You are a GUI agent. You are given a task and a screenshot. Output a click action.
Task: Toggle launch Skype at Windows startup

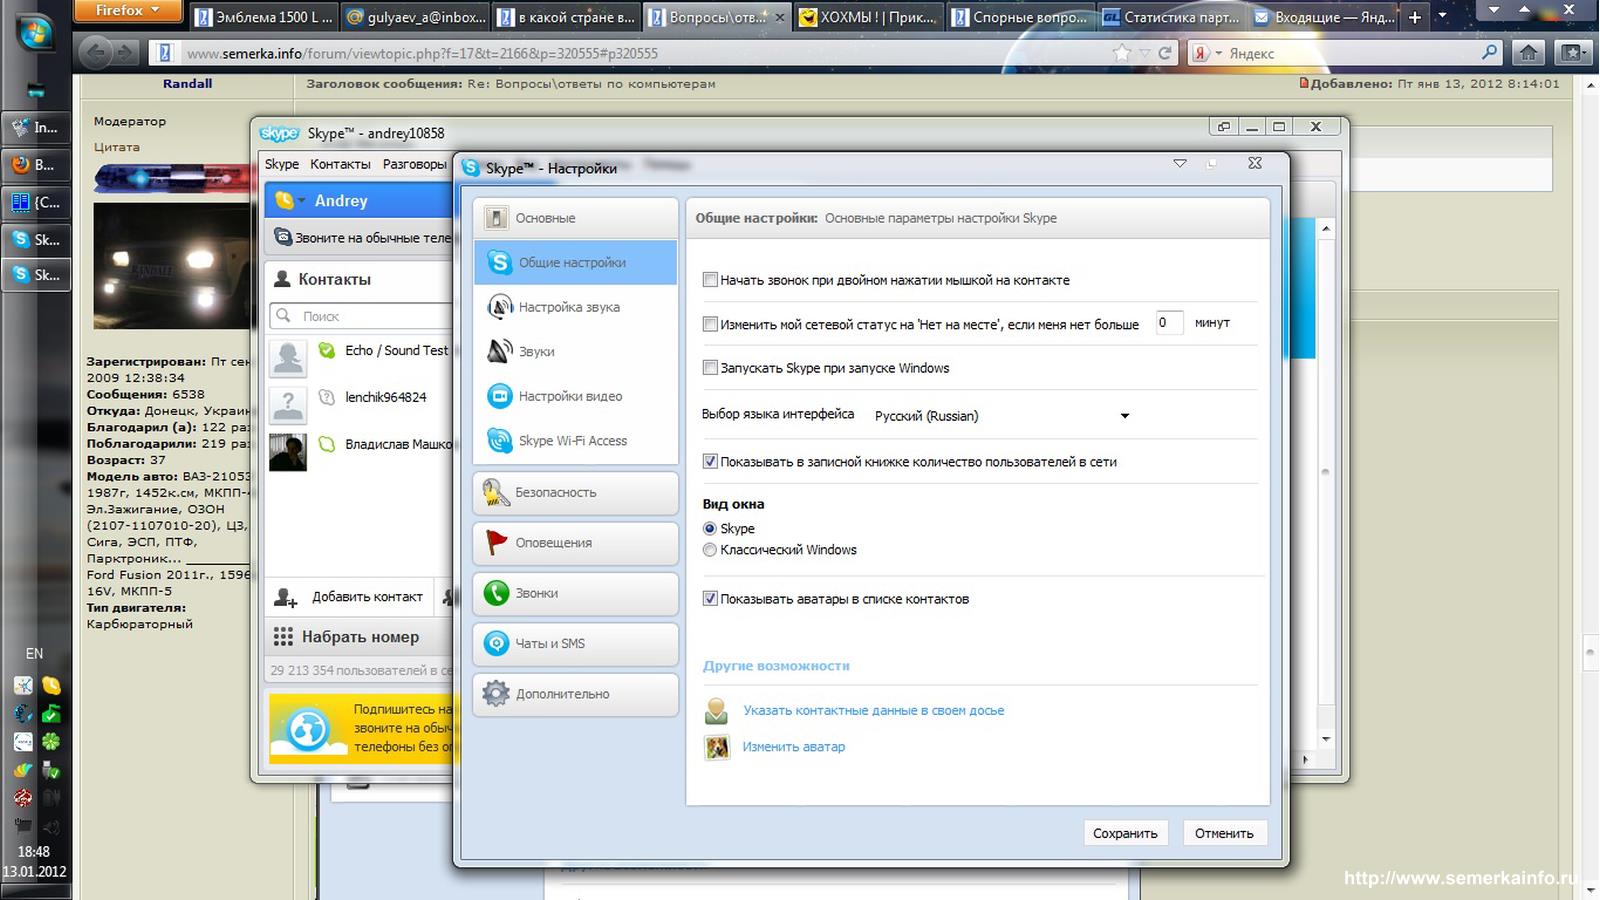[x=710, y=368]
